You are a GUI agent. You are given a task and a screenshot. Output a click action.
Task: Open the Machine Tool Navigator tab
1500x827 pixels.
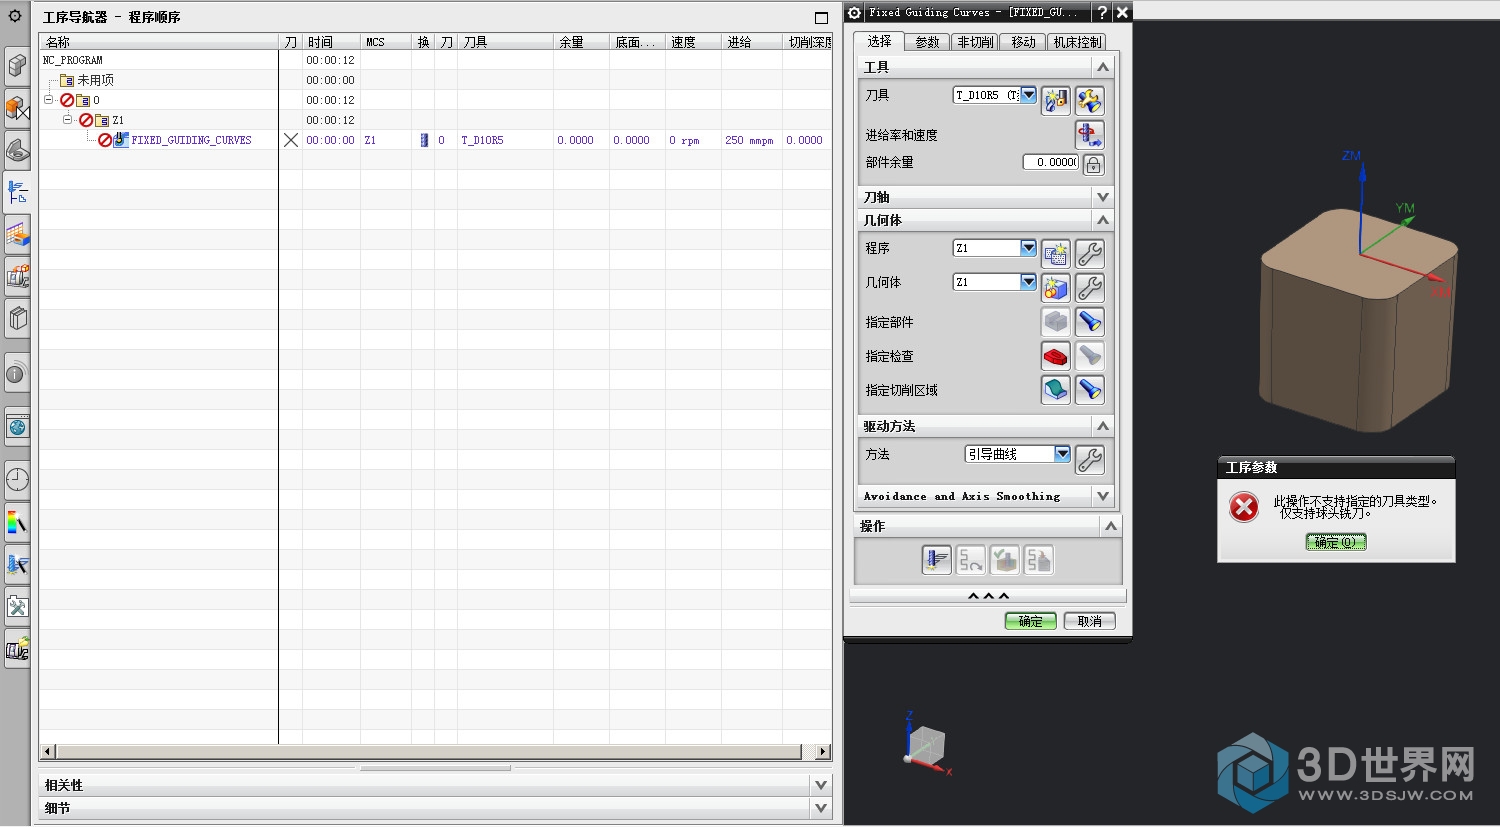(17, 276)
